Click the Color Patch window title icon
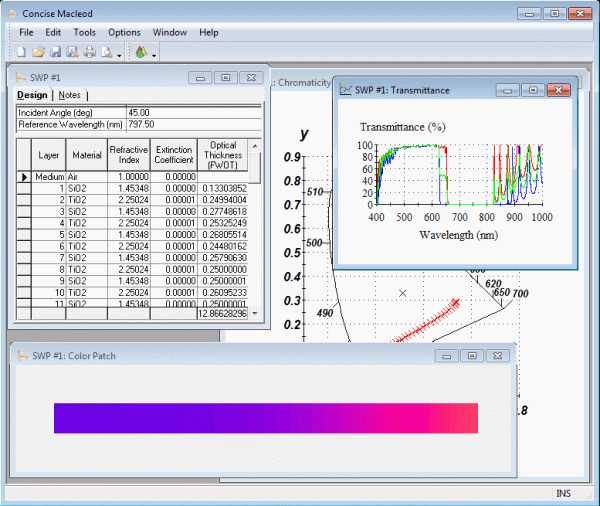Viewport: 600px width, 506px height. (22, 355)
